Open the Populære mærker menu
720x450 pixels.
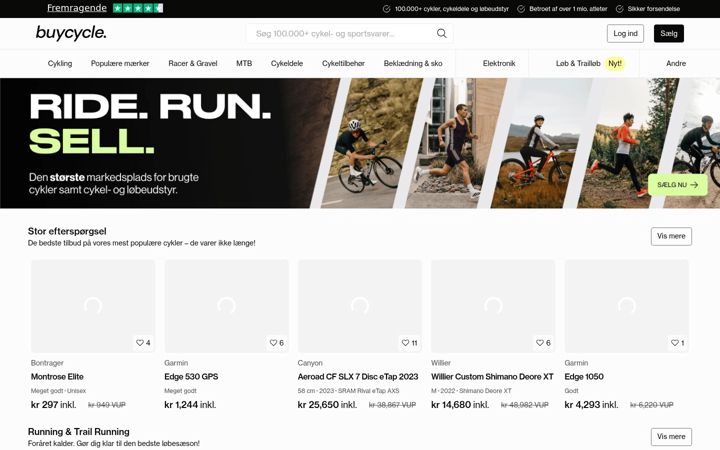(120, 63)
